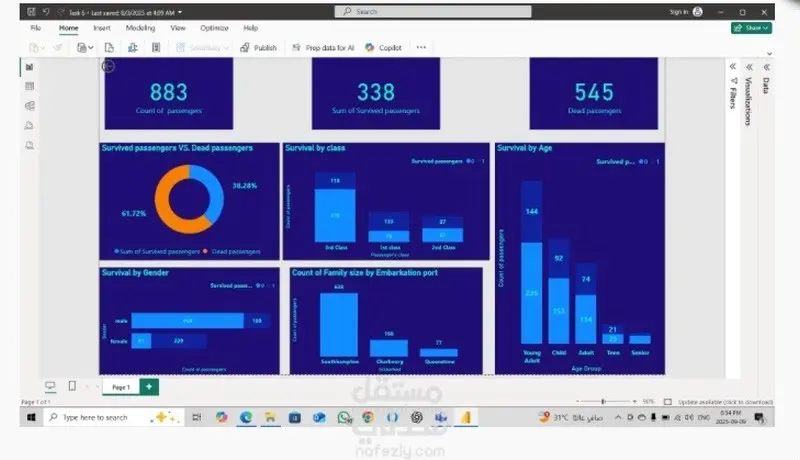
Task: Expand the Filters pane chevron
Action: pos(733,66)
